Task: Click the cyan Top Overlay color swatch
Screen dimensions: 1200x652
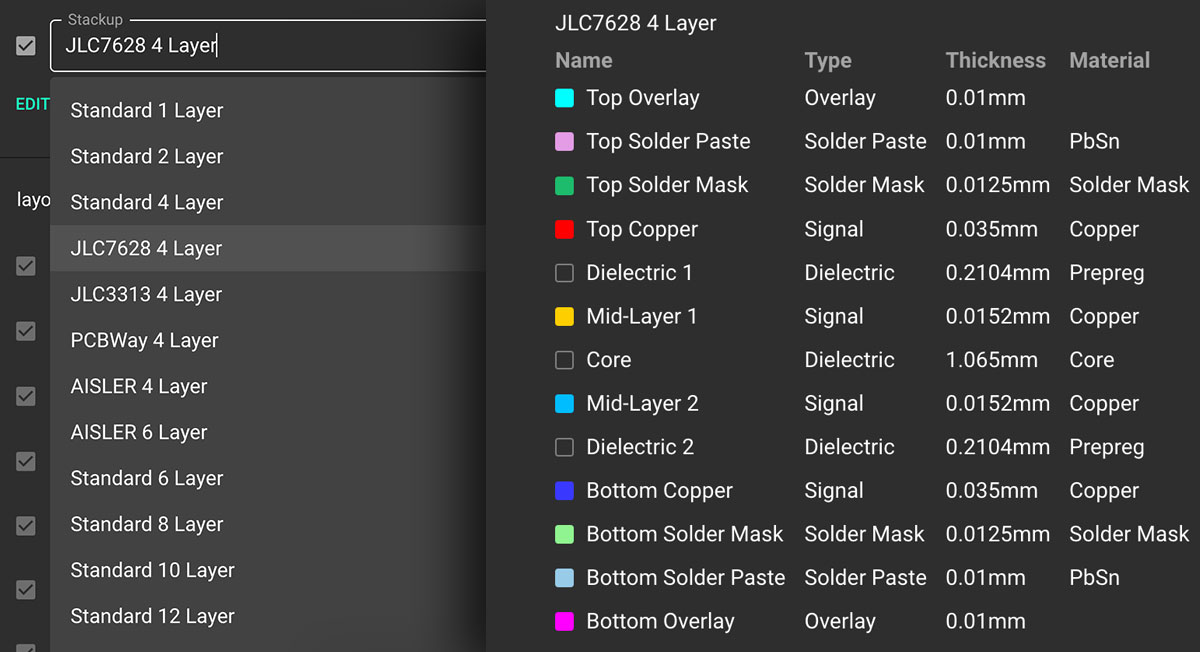Action: [x=564, y=98]
